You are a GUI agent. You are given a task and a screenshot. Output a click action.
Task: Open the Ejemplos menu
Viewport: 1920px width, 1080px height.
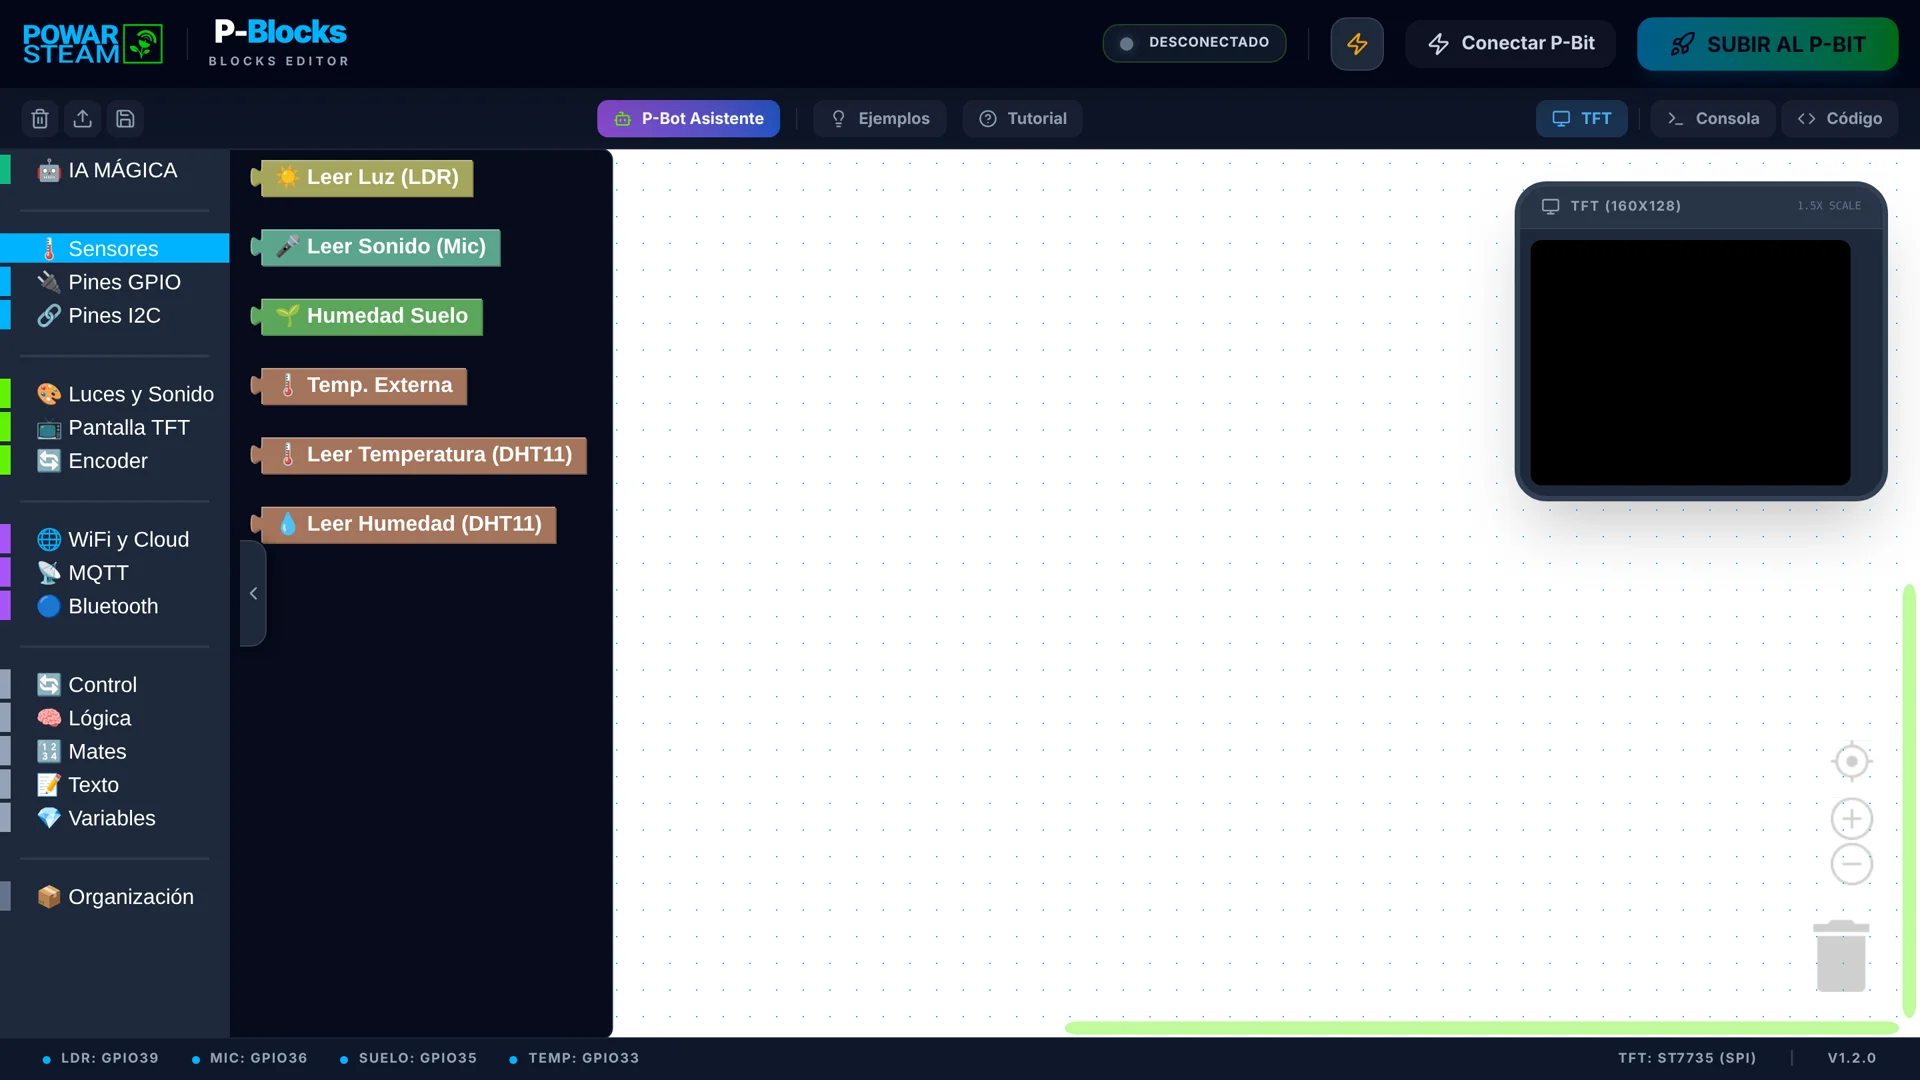coord(880,119)
